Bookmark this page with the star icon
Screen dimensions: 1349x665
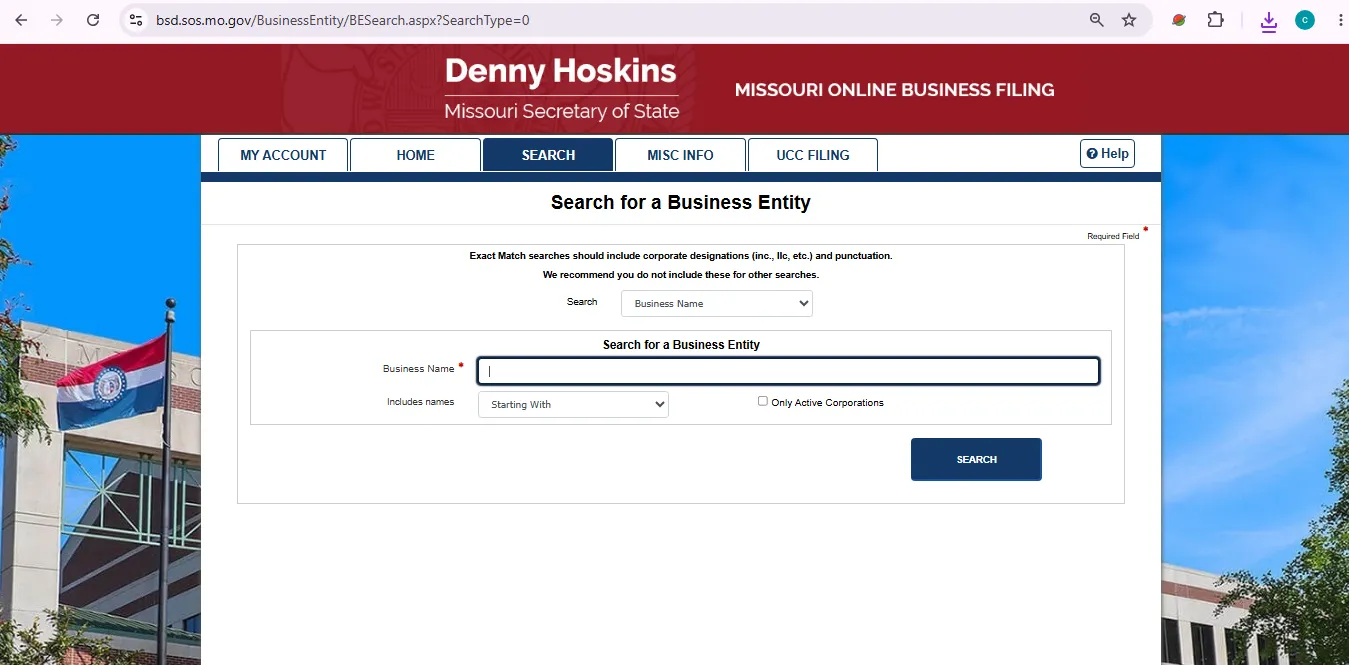coord(1129,20)
